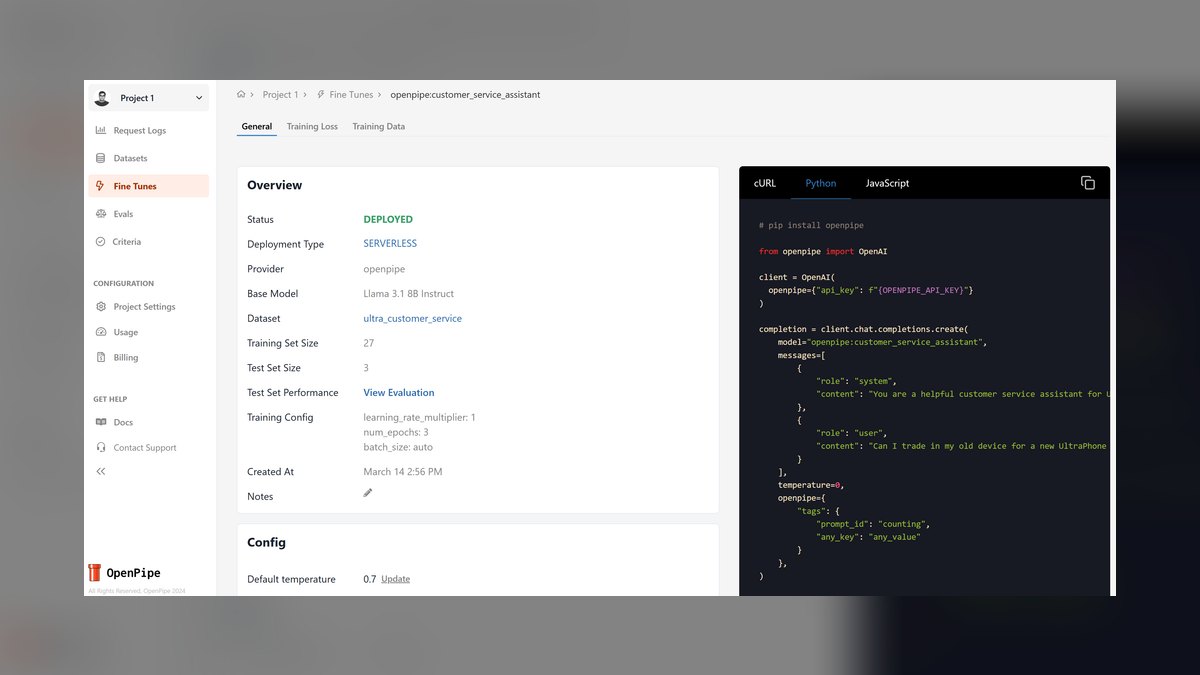Click the Project 1 avatar picture
This screenshot has width=1200, height=675.
point(102,98)
